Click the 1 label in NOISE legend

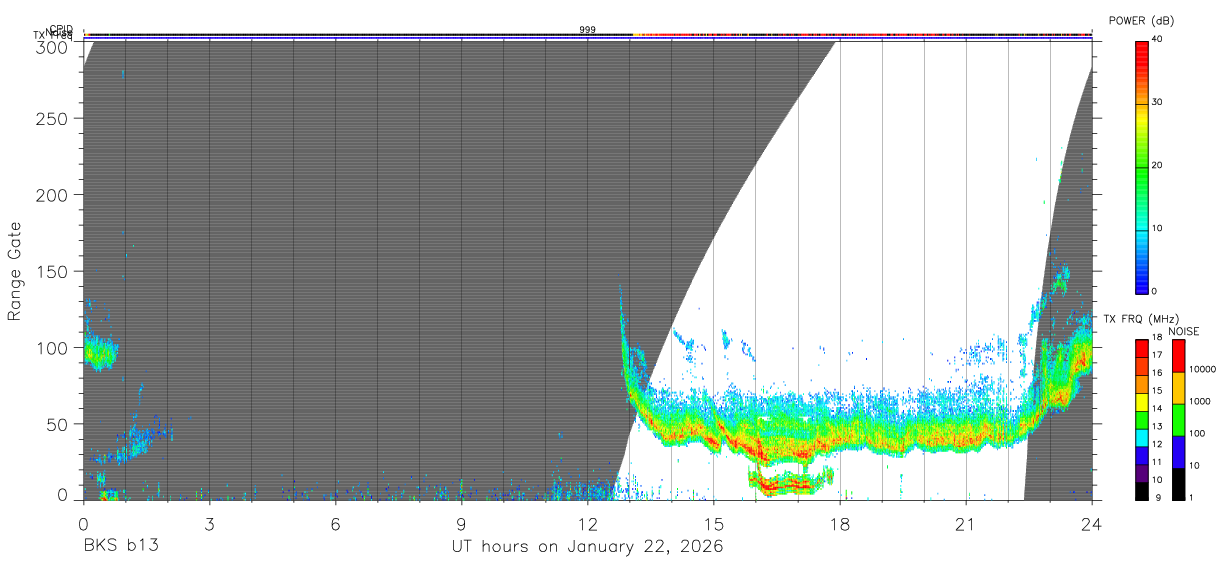(1191, 497)
